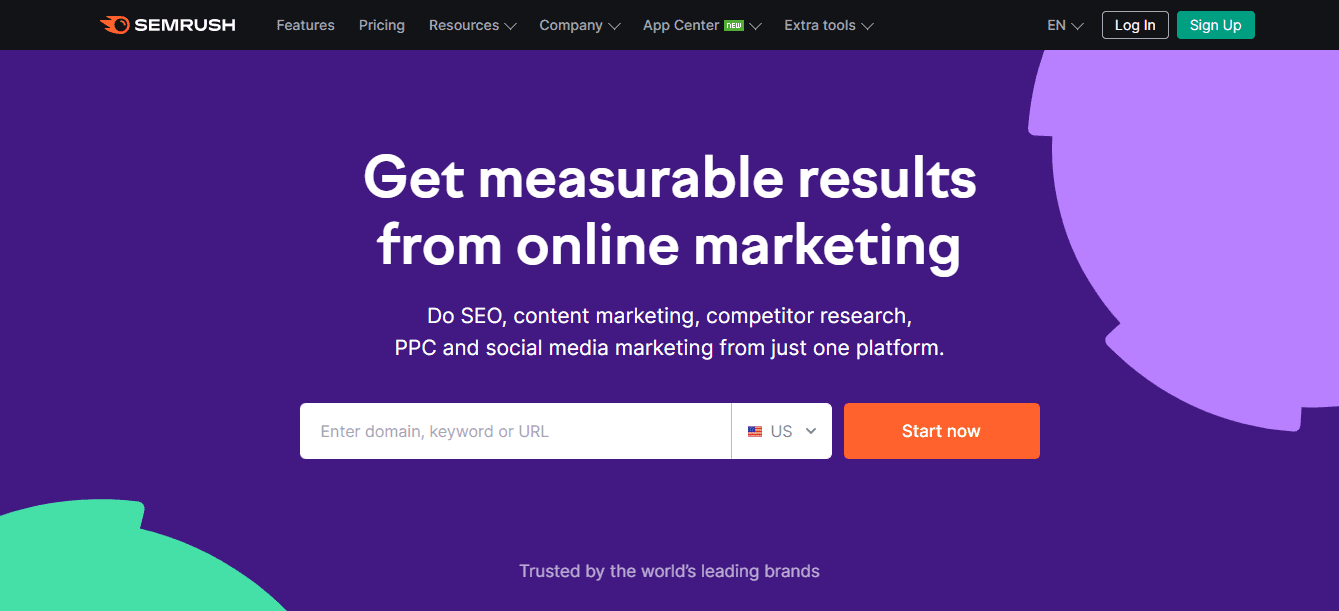This screenshot has width=1339, height=611.
Task: Click the US flag icon
Action: coord(755,432)
